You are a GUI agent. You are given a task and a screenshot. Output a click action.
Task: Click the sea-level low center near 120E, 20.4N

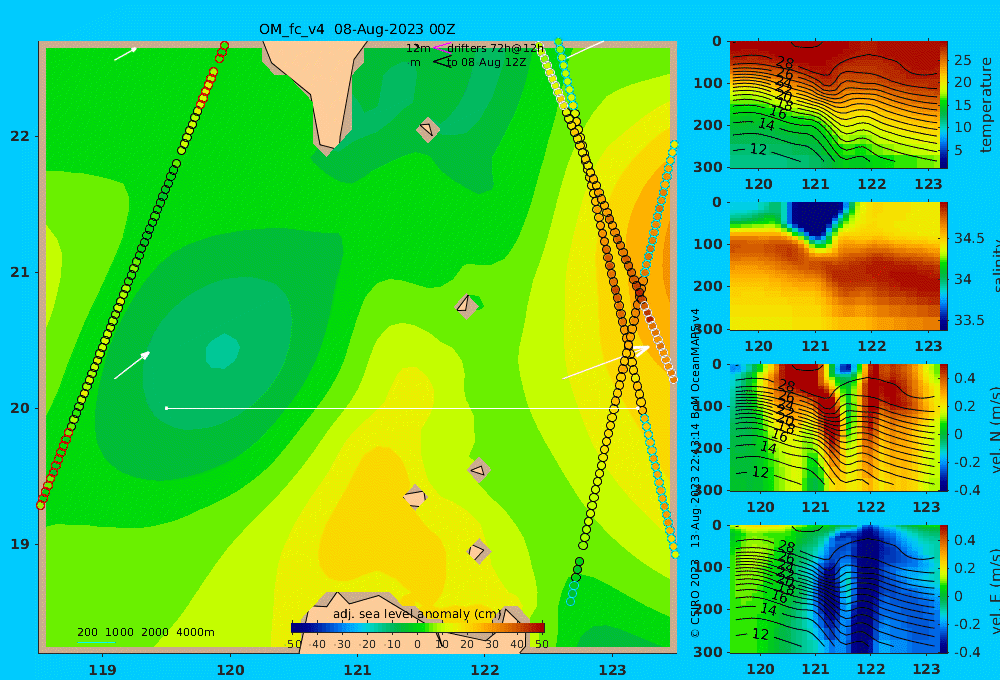(223, 351)
